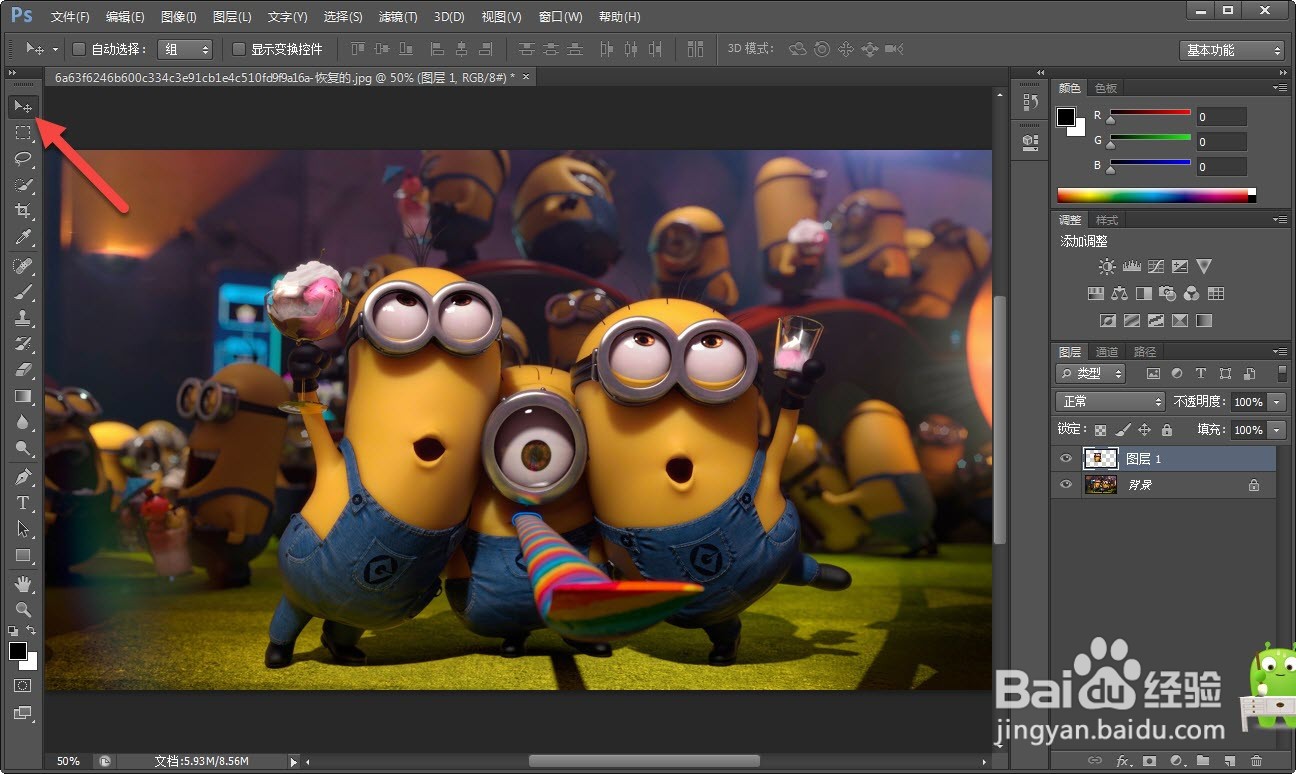
Task: Open the 正常 blend mode dropdown
Action: pos(1111,401)
